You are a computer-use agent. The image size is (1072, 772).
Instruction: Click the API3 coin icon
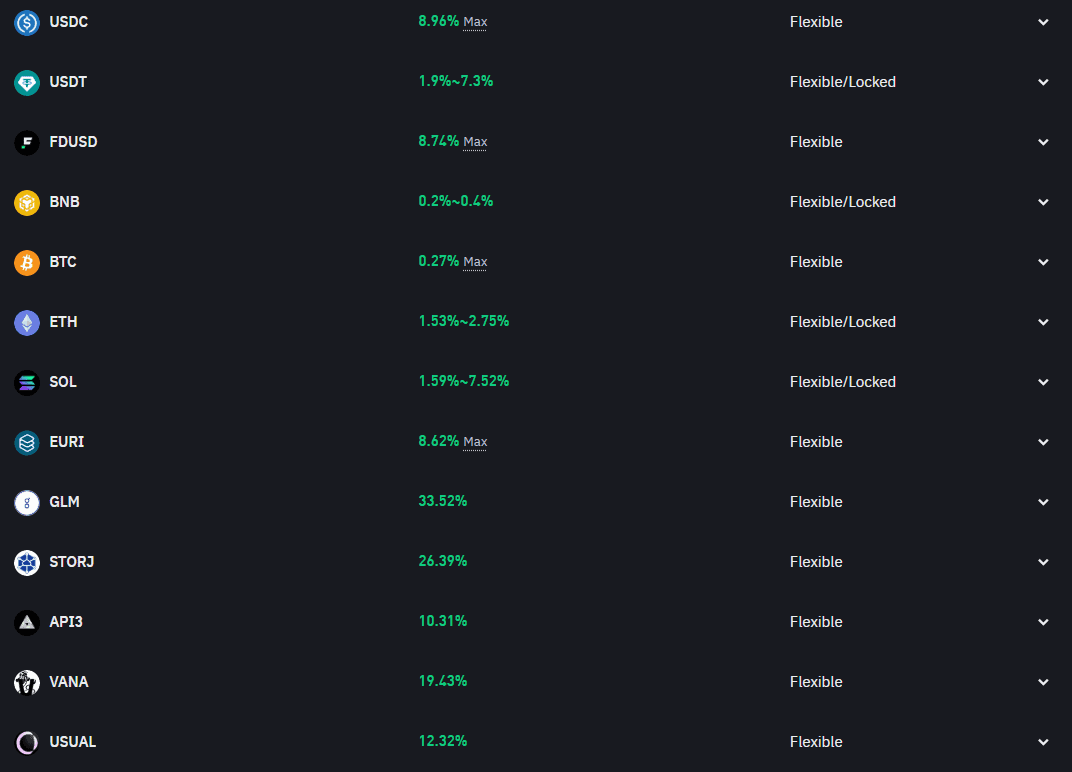pyautogui.click(x=27, y=622)
